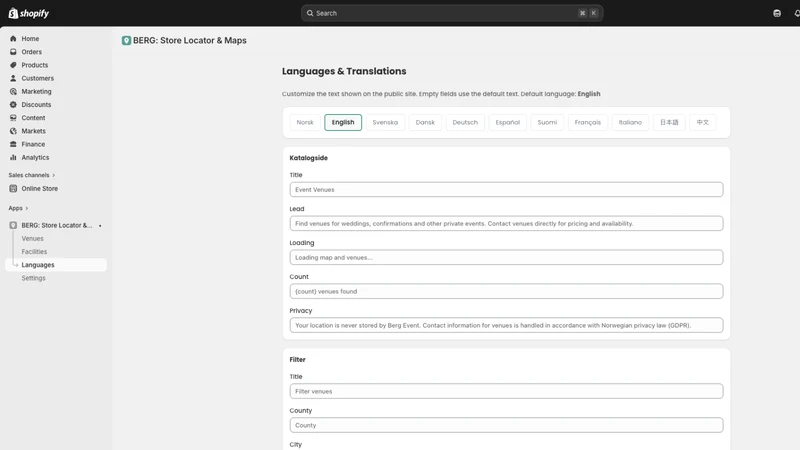Click the Orders sidebar icon
This screenshot has width=800, height=450.
click(13, 52)
